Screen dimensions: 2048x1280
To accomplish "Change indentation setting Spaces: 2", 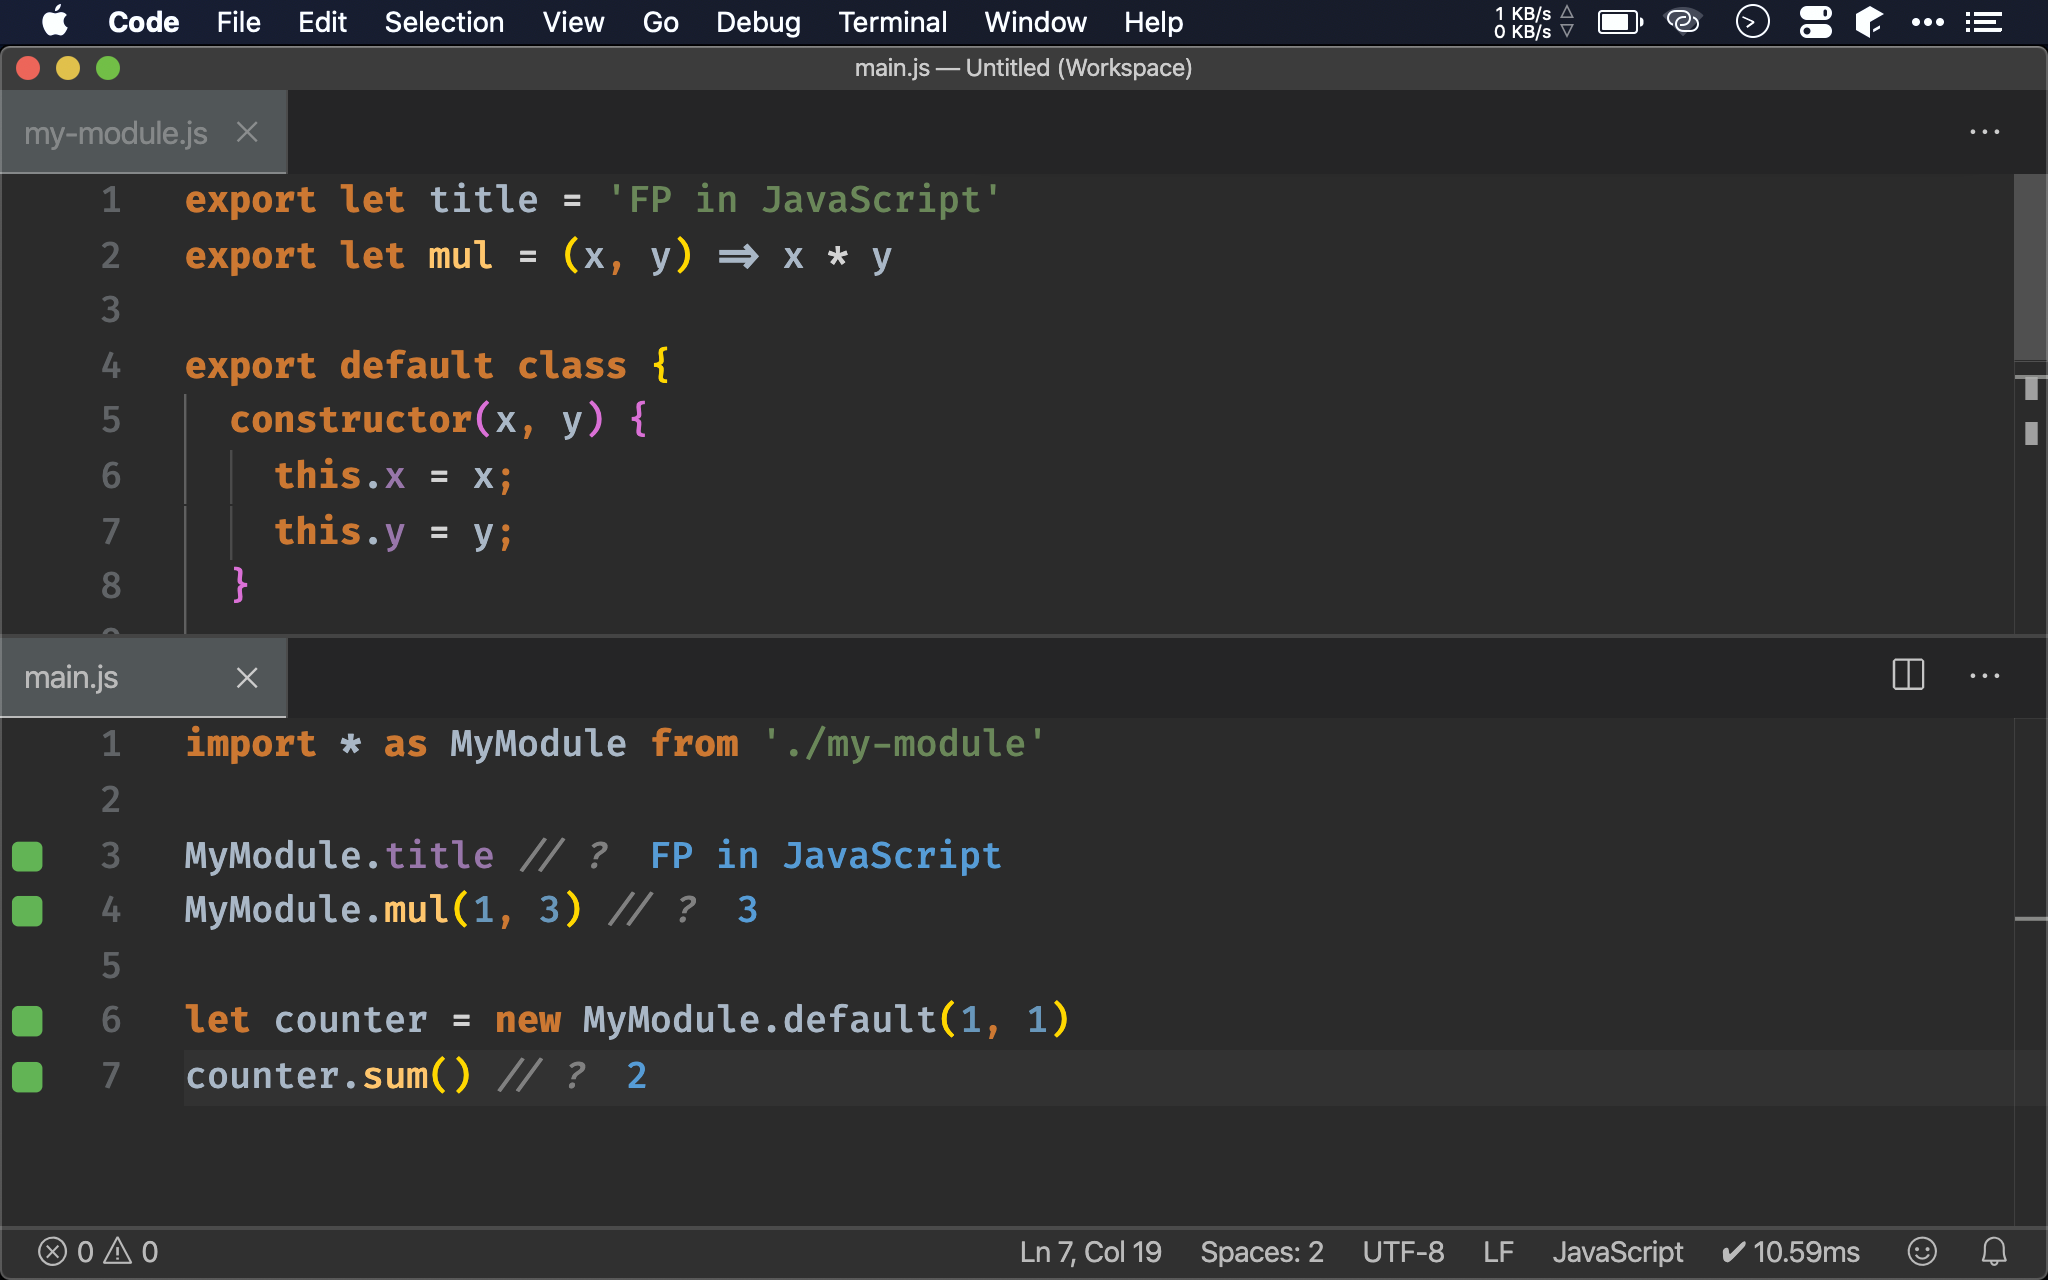I will click(x=1261, y=1251).
